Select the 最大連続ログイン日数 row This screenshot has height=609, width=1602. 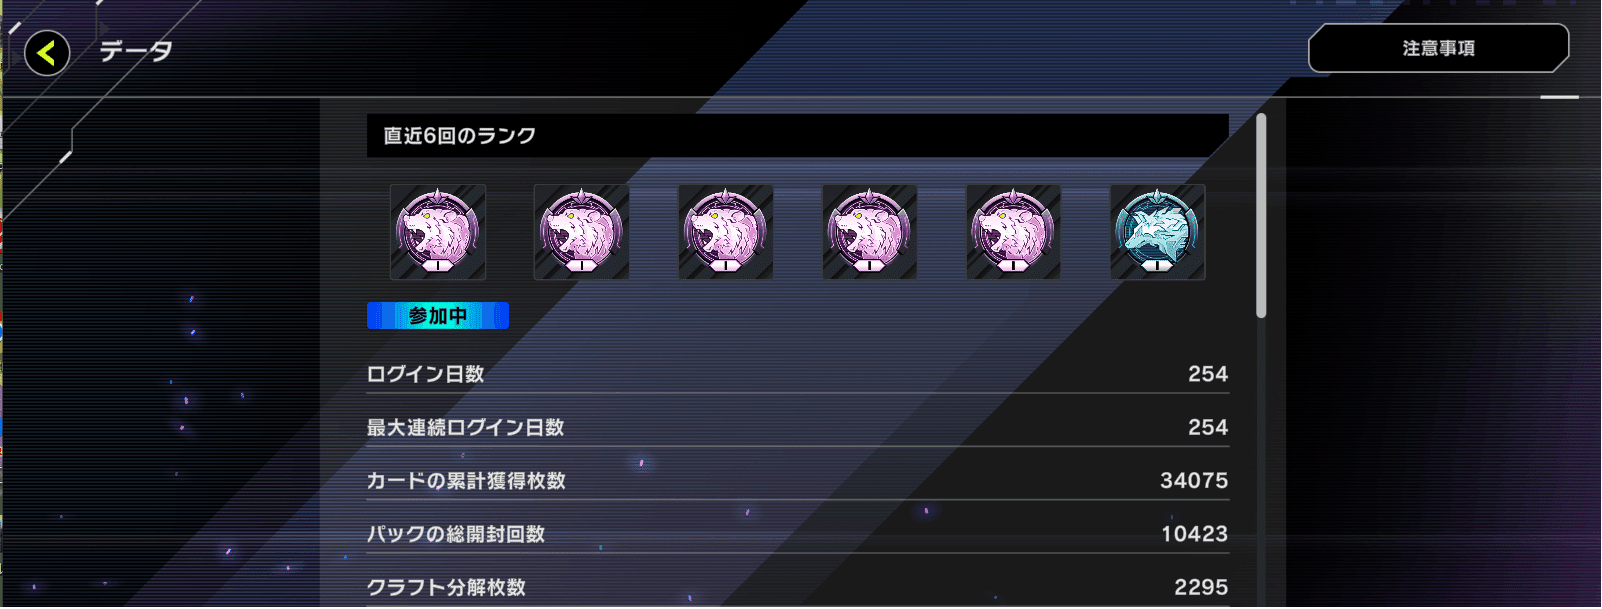798,427
